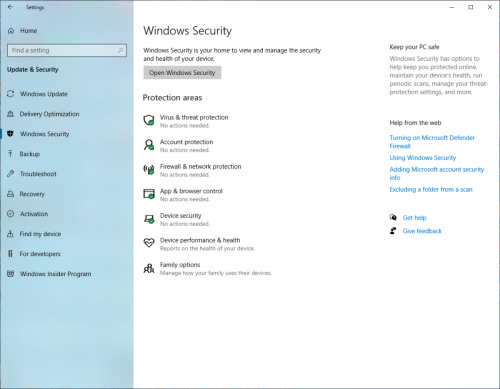
Task: Open Windows Update settings page
Action: (x=43, y=94)
